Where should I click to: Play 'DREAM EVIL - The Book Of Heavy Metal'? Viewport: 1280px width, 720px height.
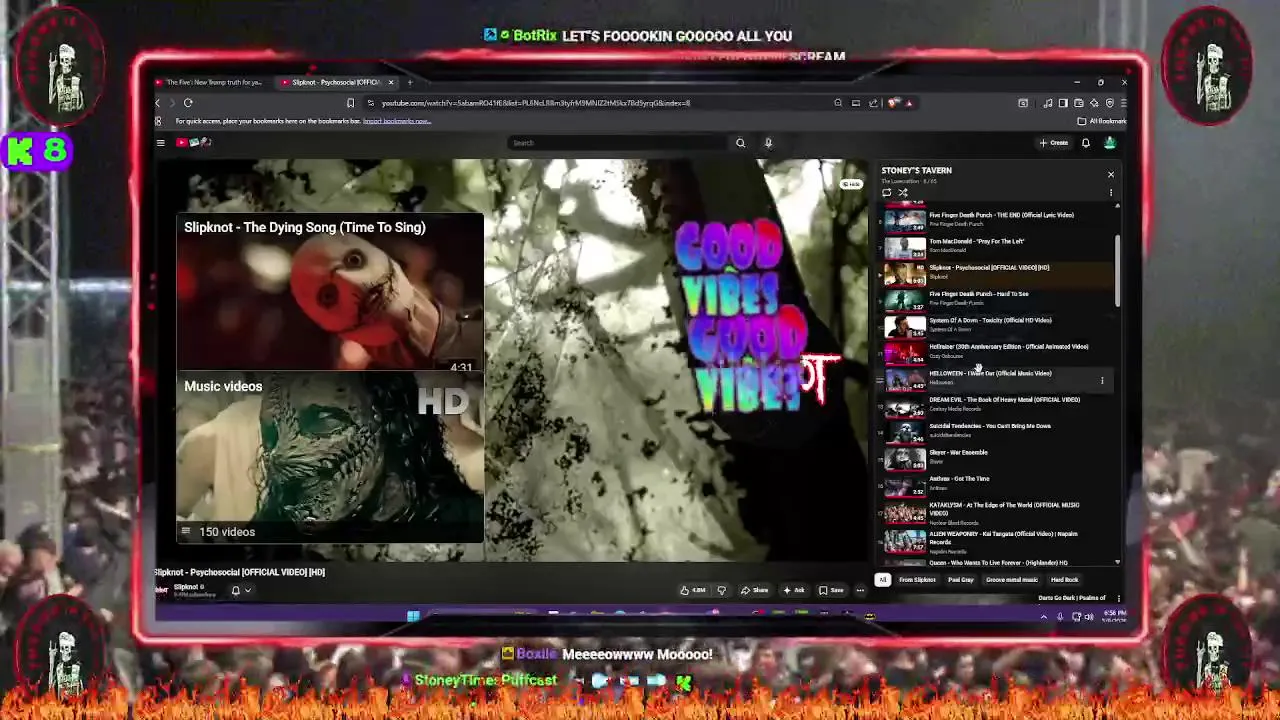point(997,404)
